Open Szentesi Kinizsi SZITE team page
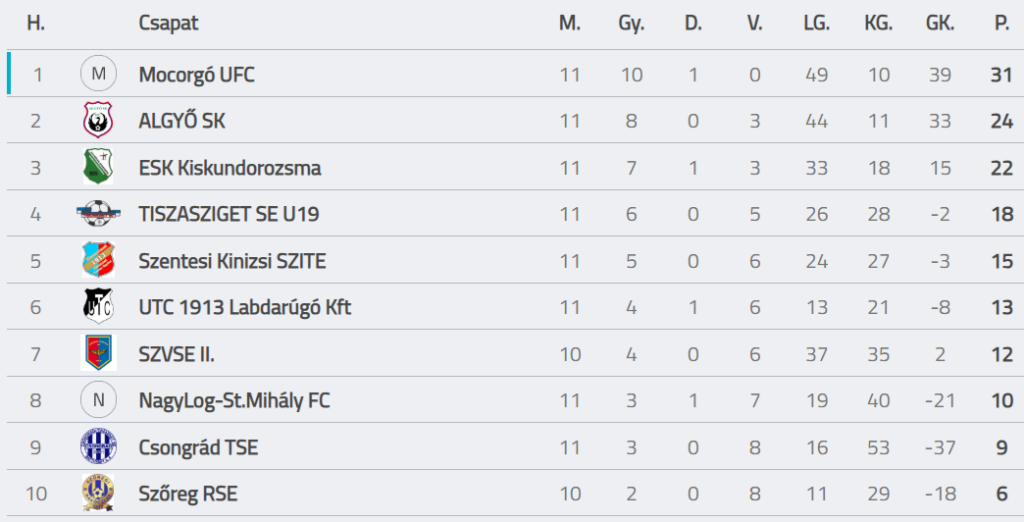 click(232, 261)
